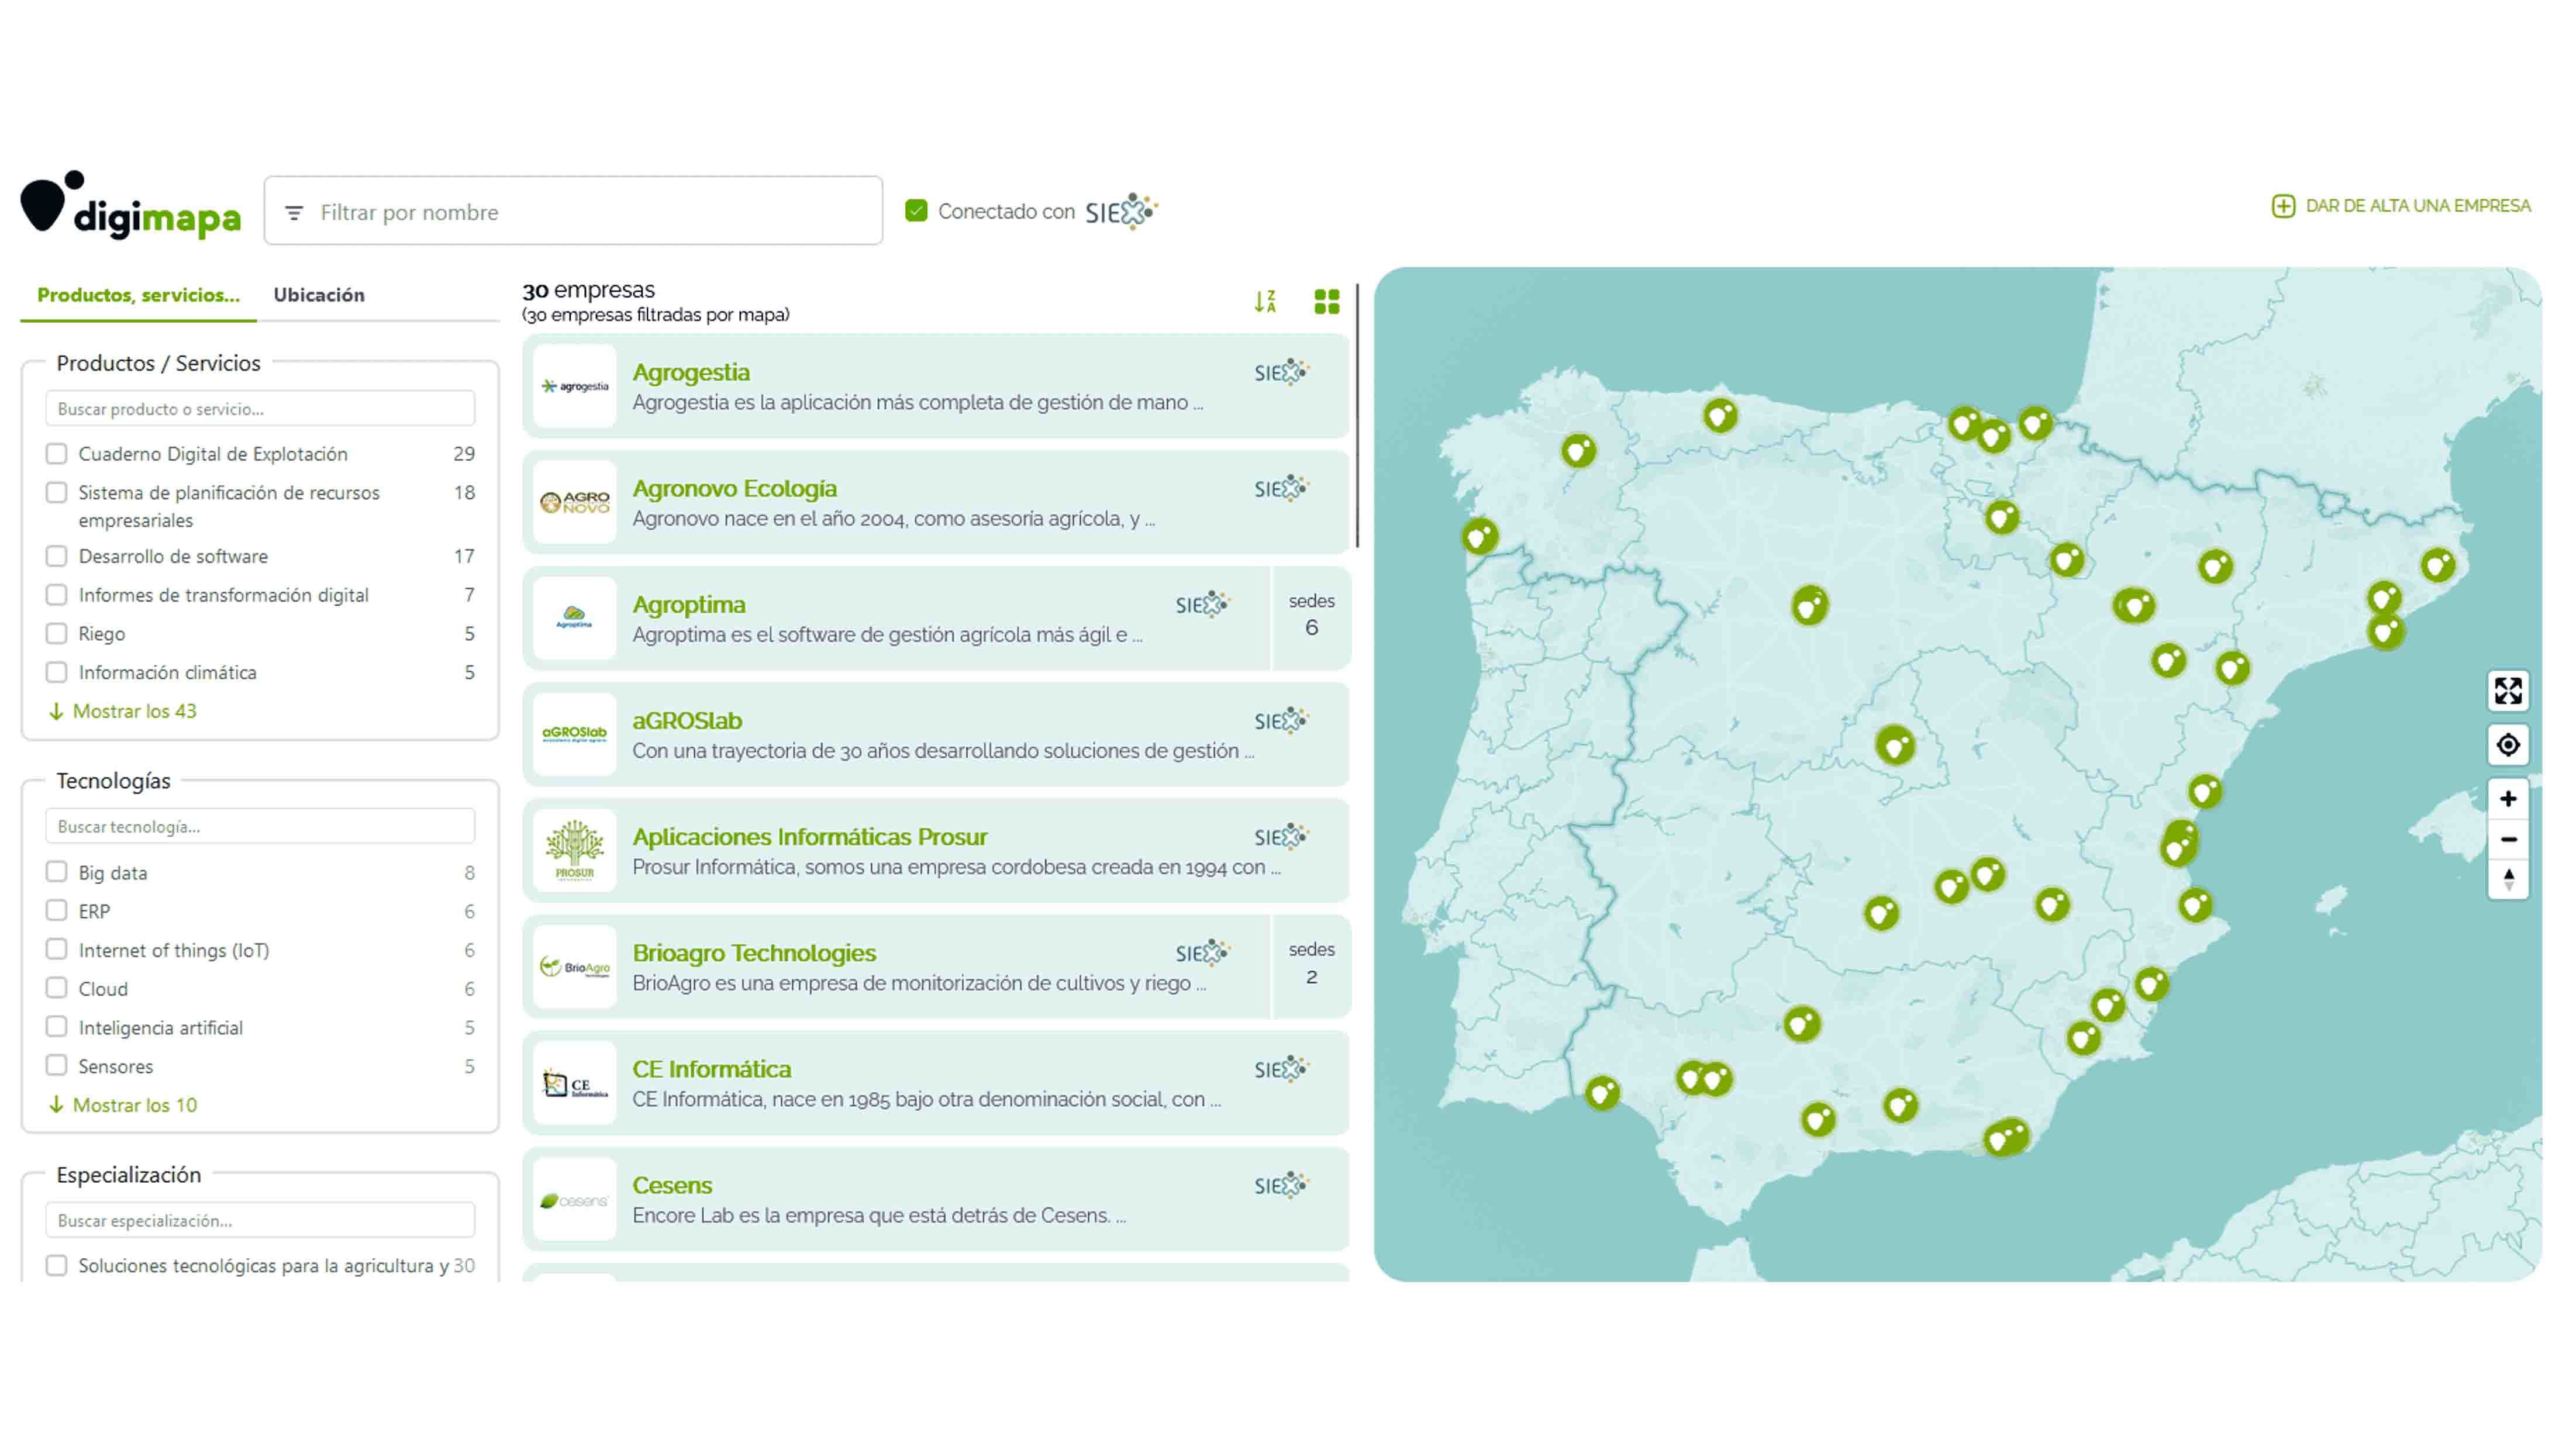Viewport: 2576px width, 1450px height.
Task: Click the SIEX badge on the CE Informática card
Action: (1282, 1069)
